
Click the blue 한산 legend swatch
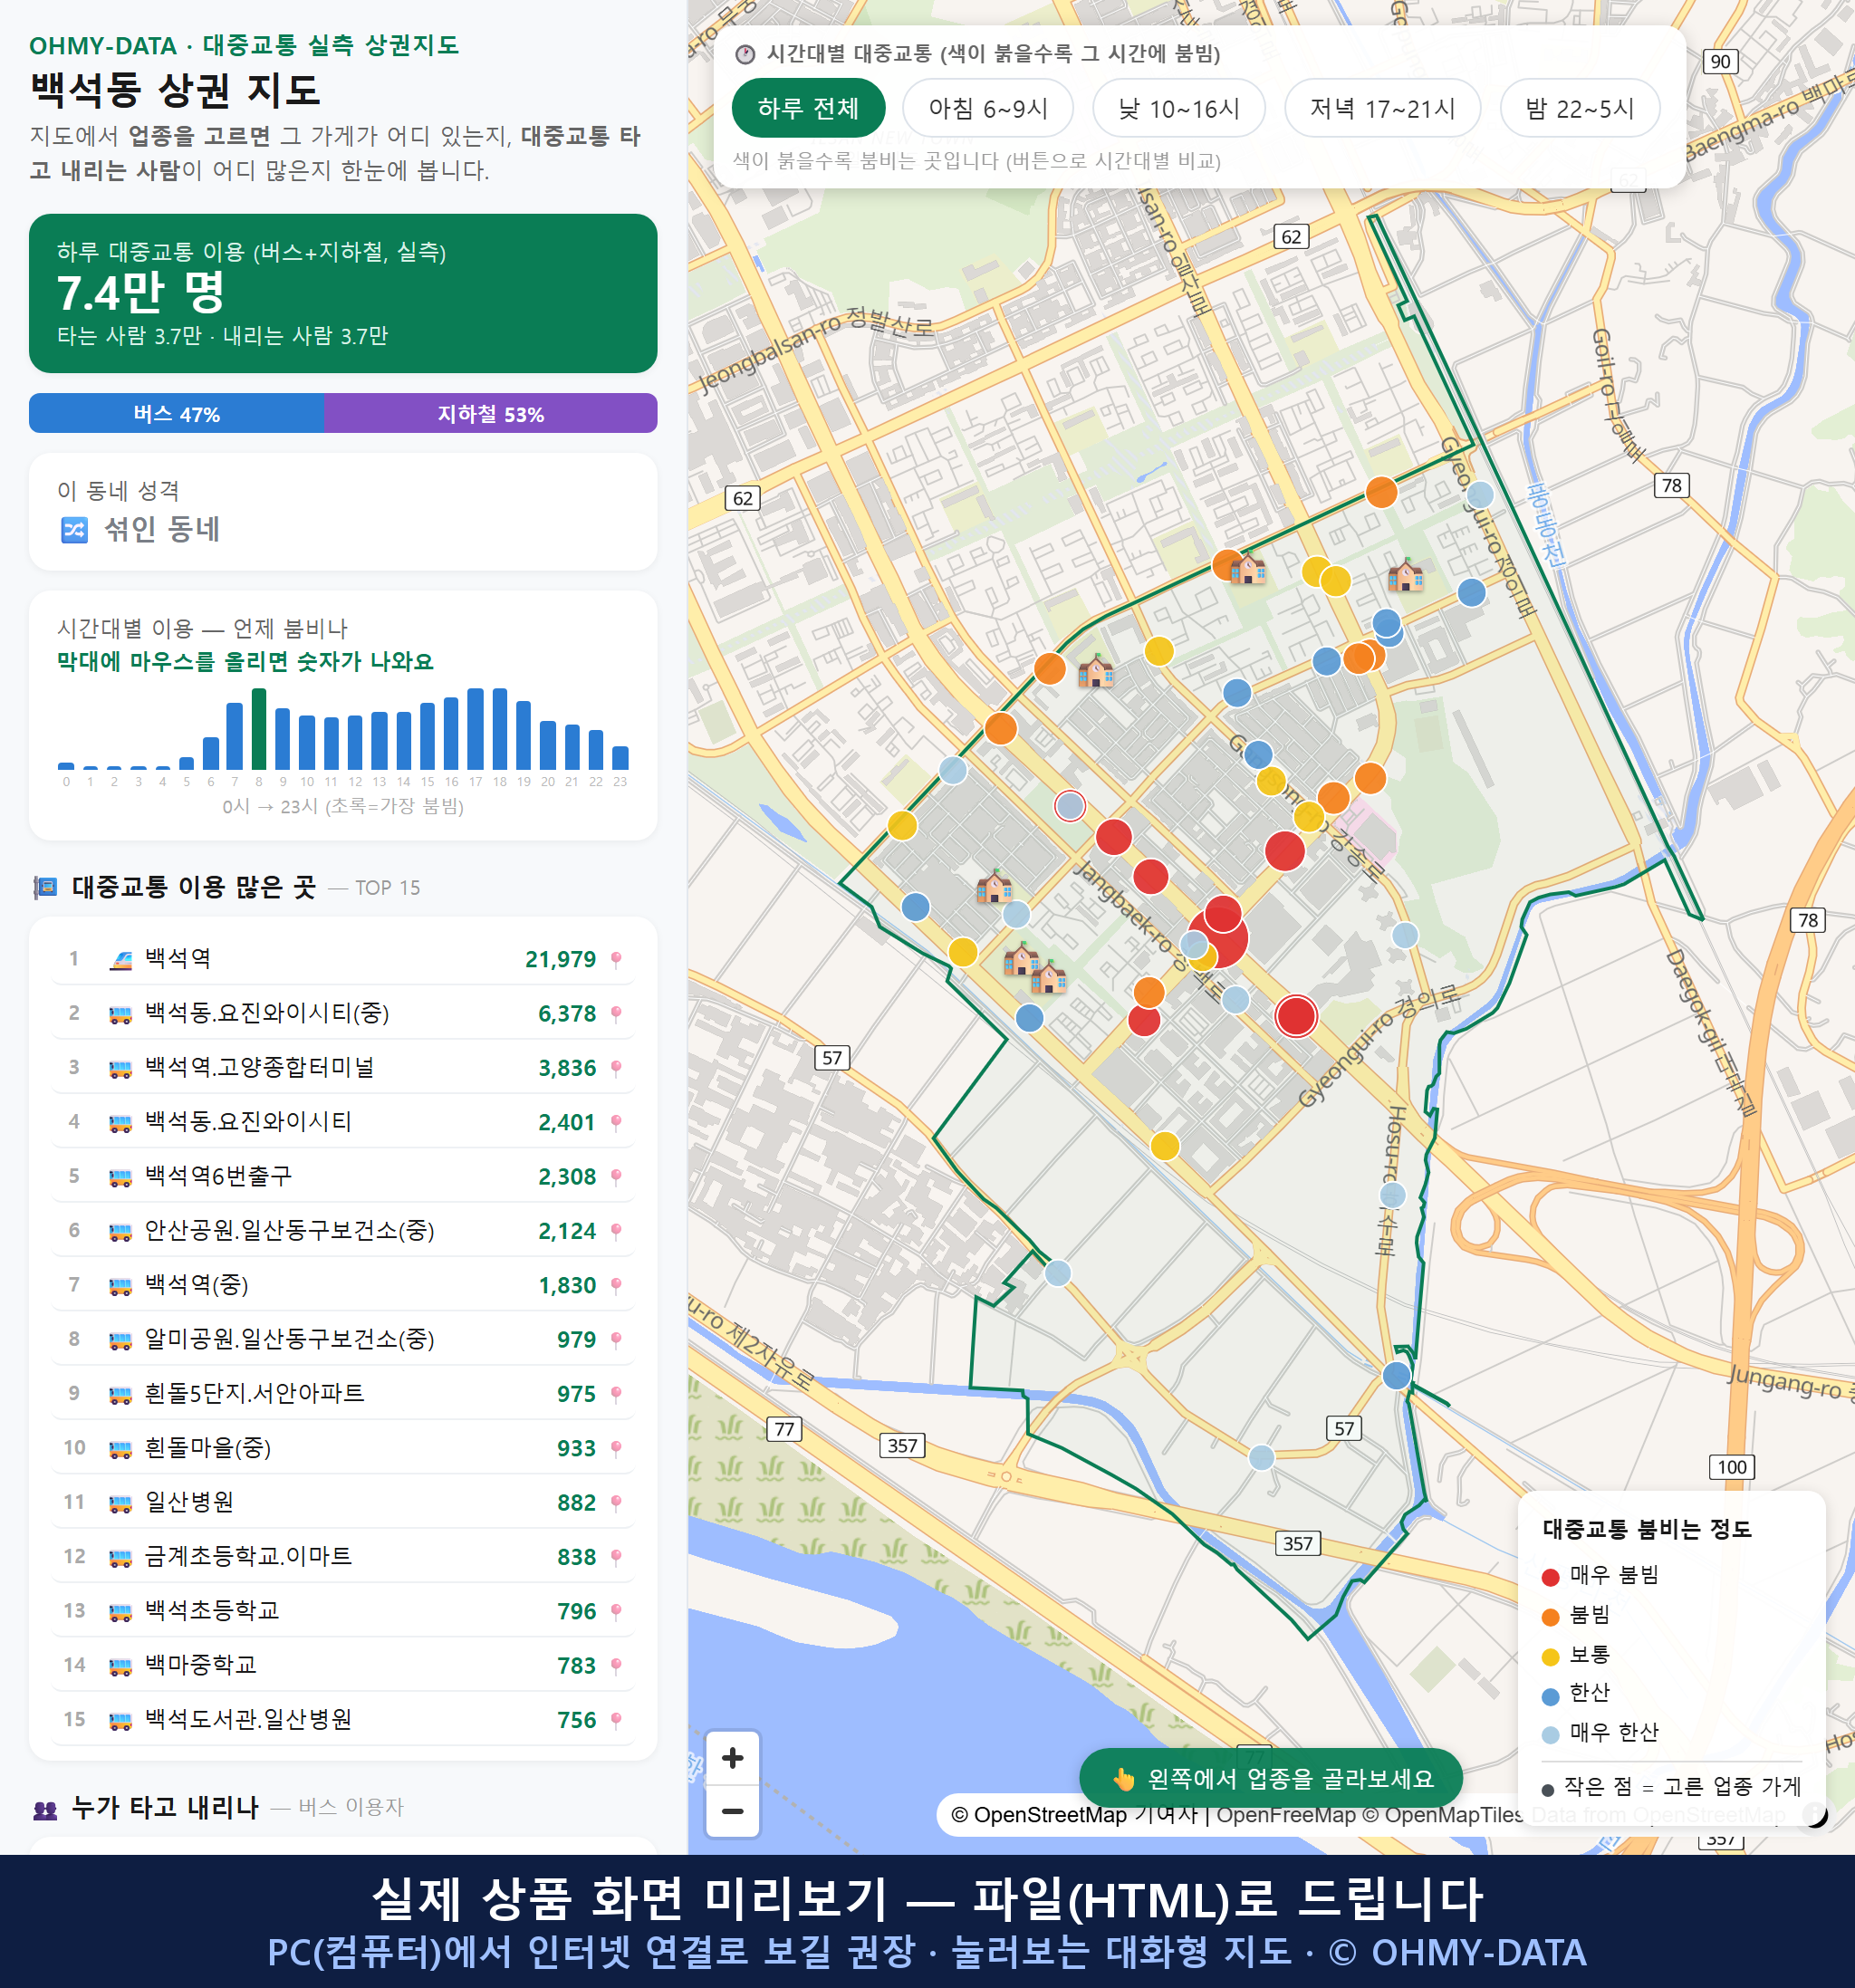(1550, 1696)
